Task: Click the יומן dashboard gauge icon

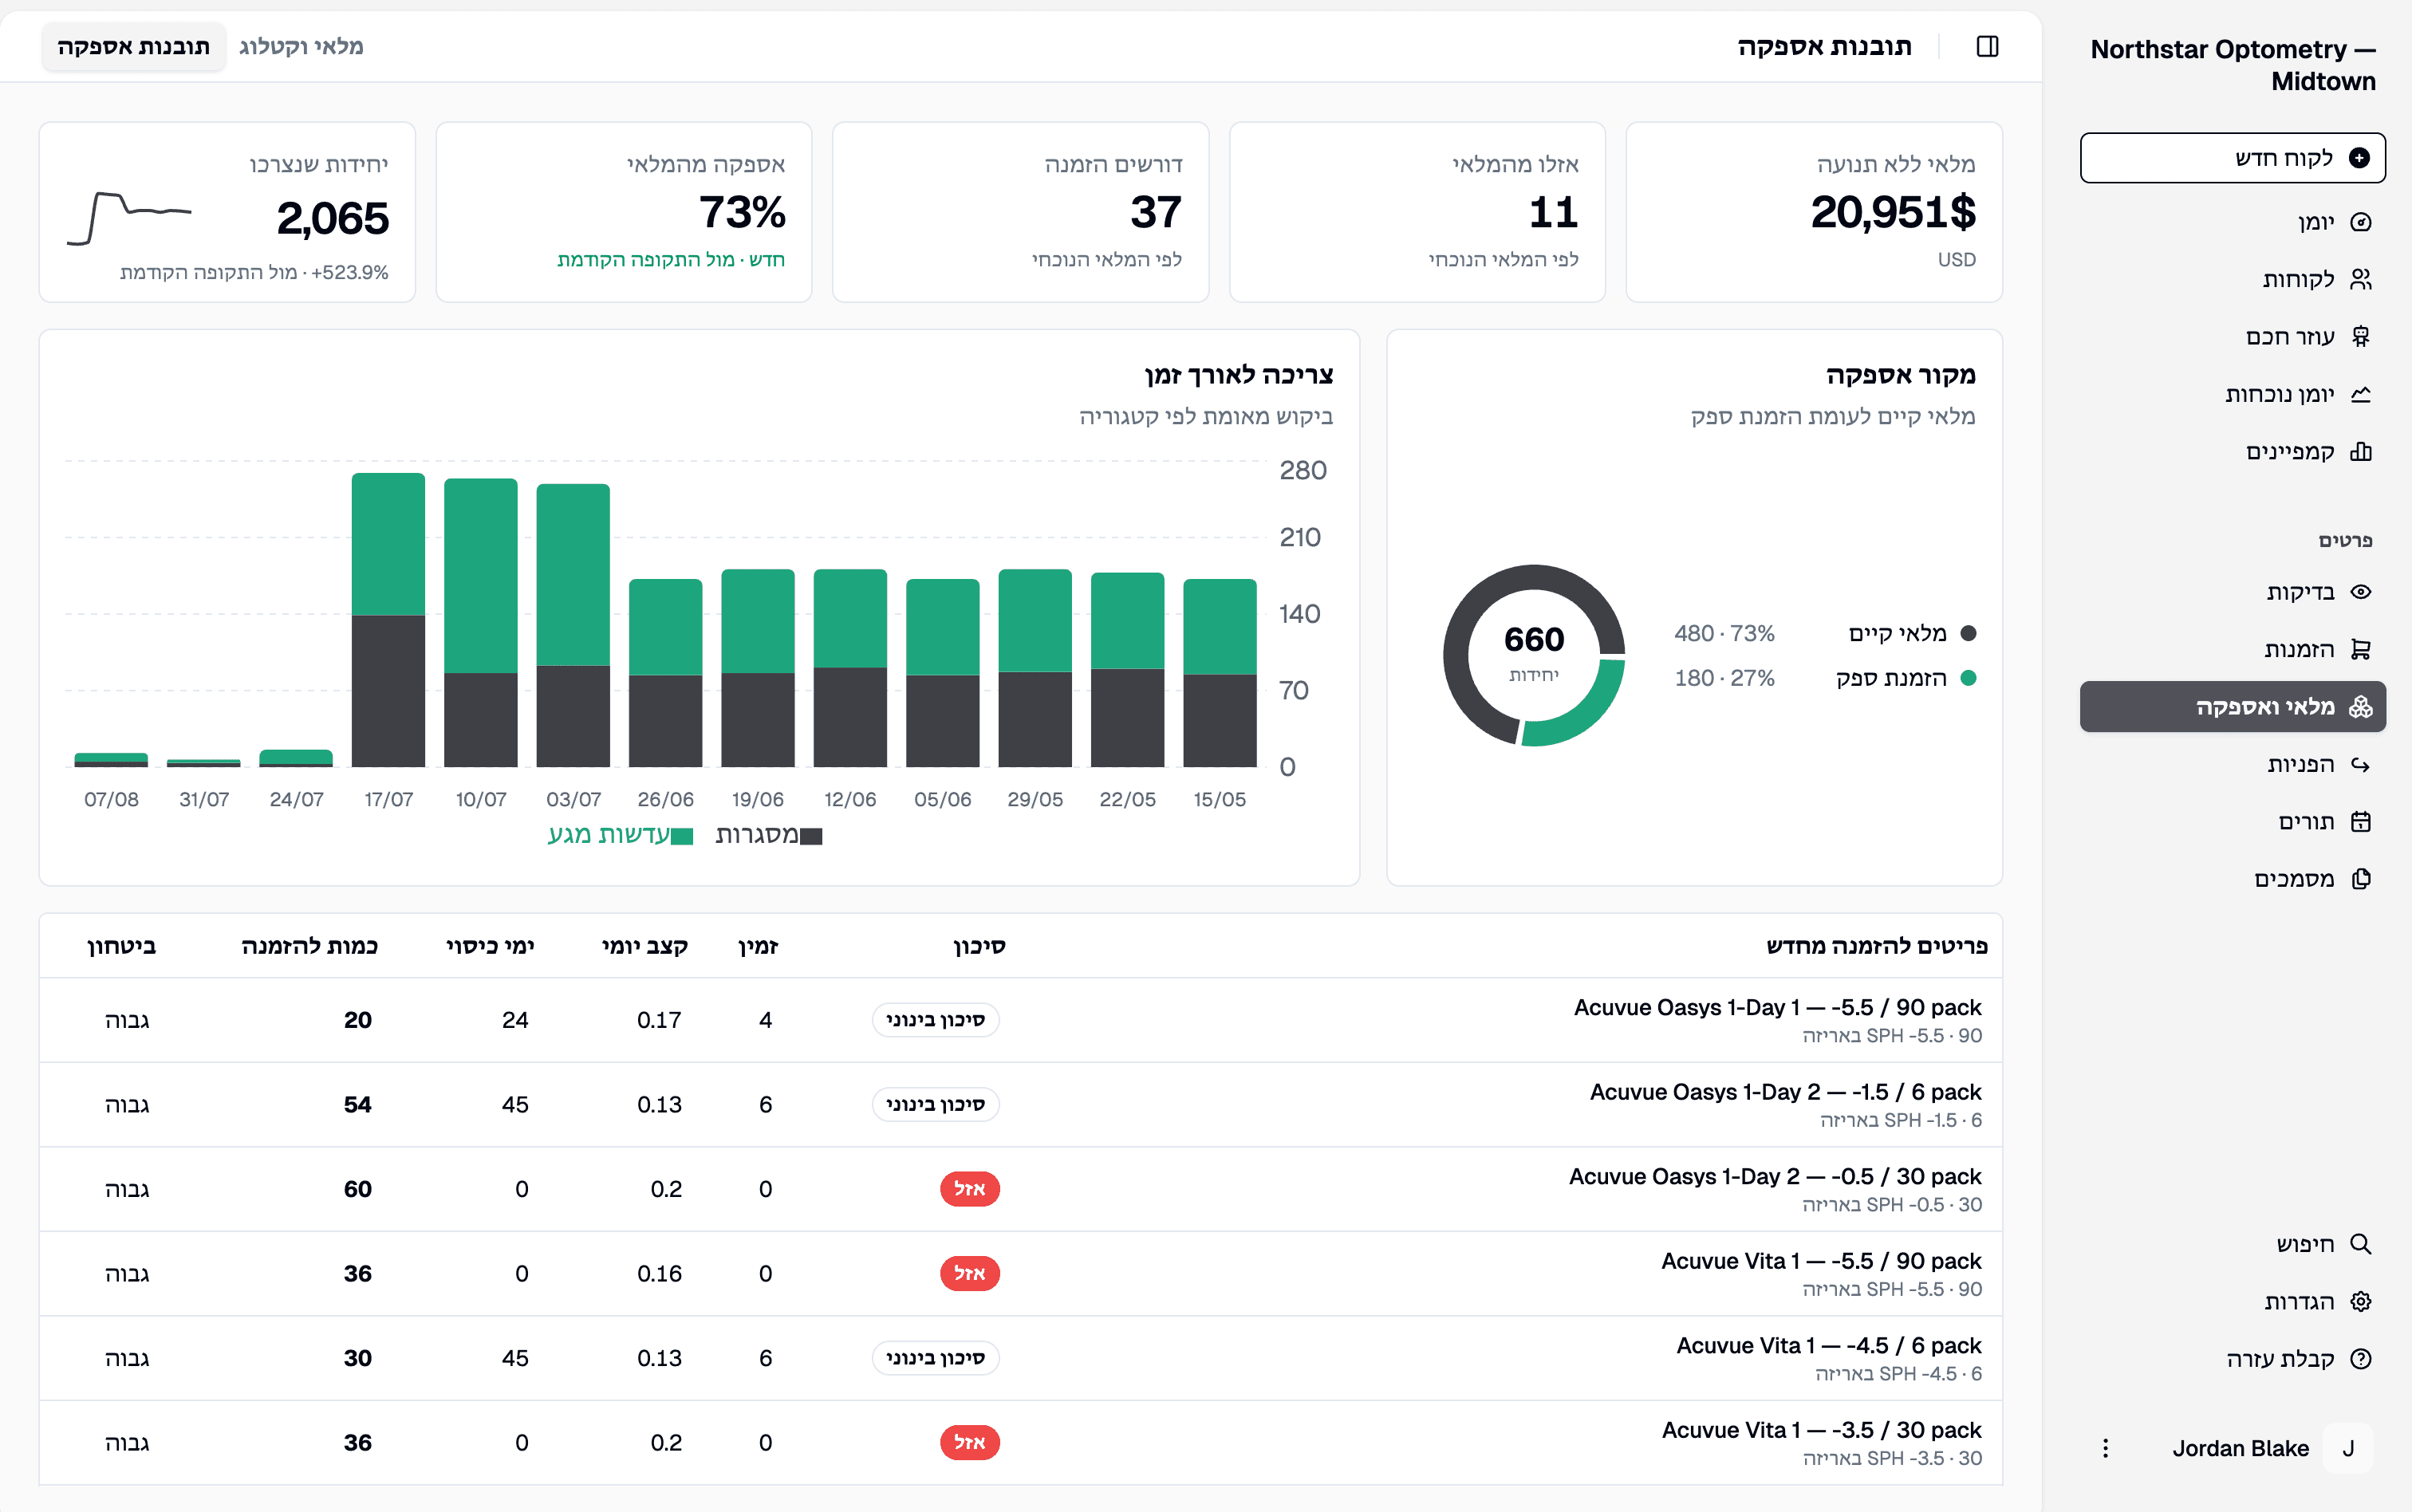Action: click(2360, 222)
